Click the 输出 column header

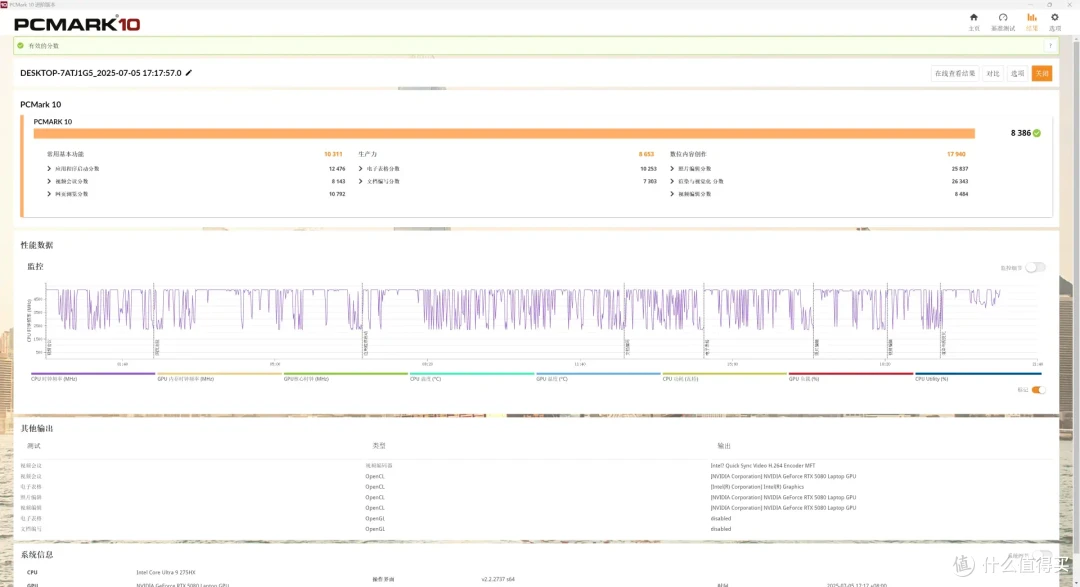tap(724, 446)
